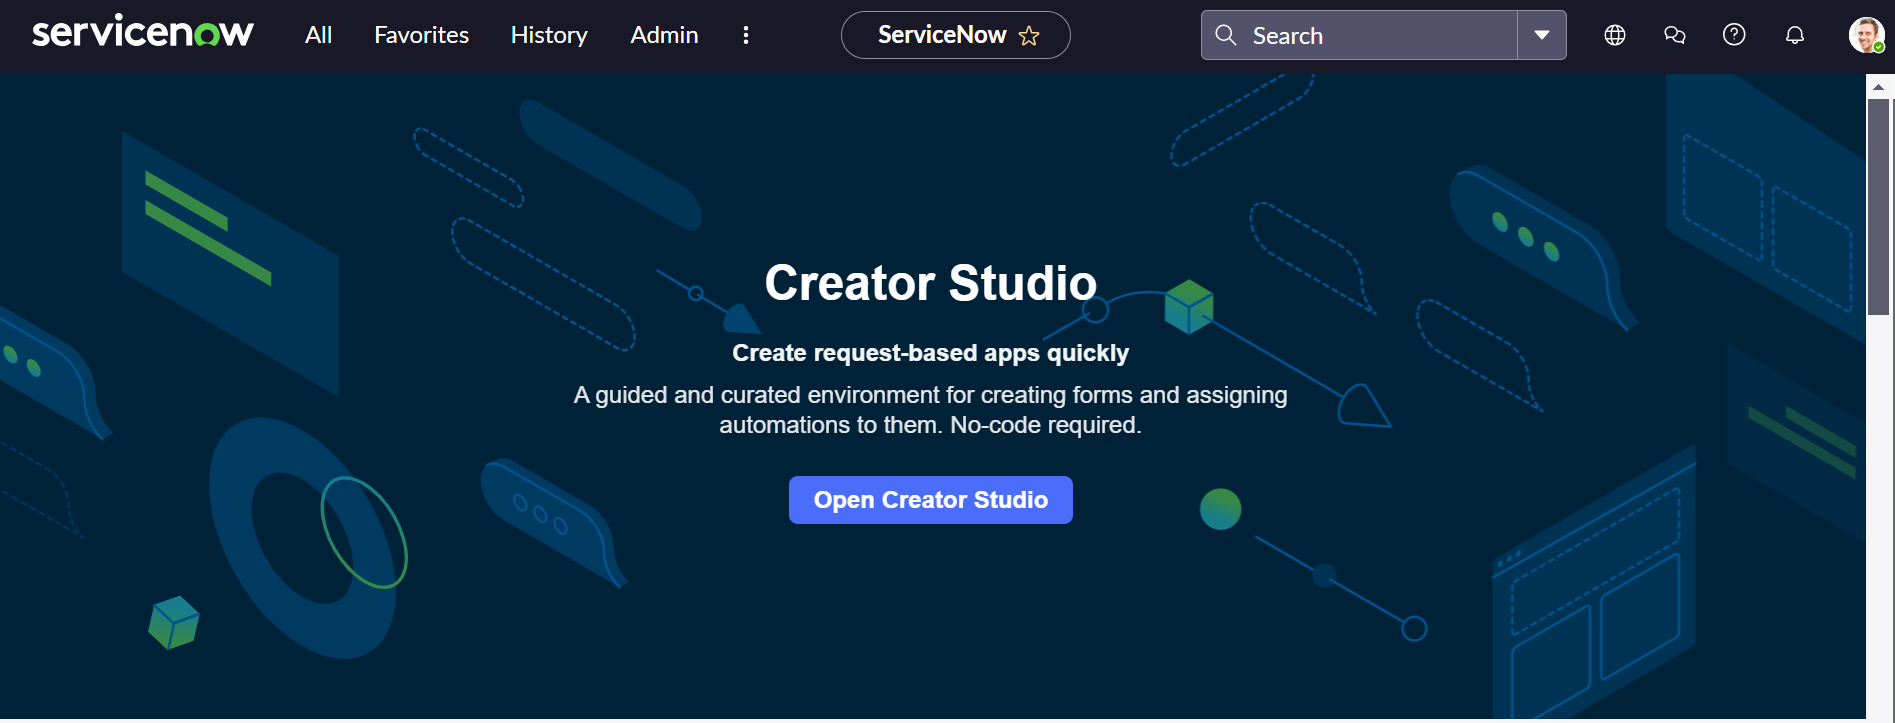Viewport: 1895px width, 723px height.
Task: Open the All menu
Action: tap(318, 35)
